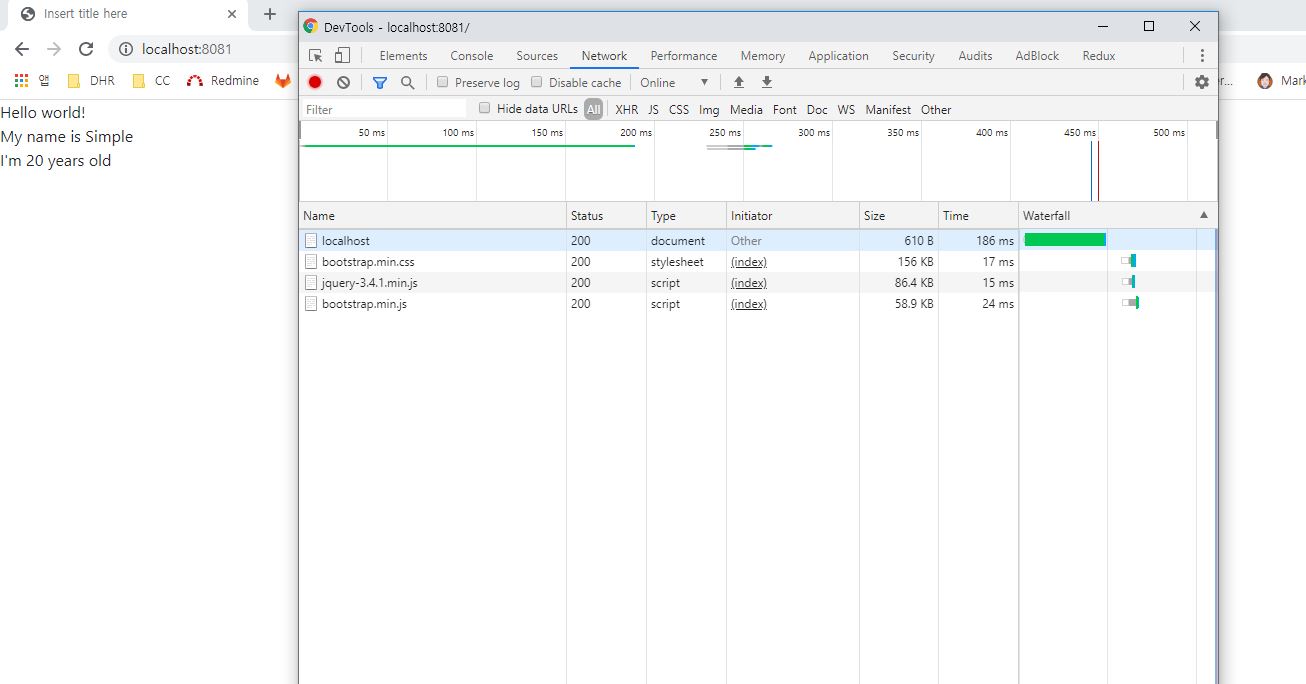Screen dimensions: 1306x684
Task: Focus the network Filter input field
Action: [384, 109]
